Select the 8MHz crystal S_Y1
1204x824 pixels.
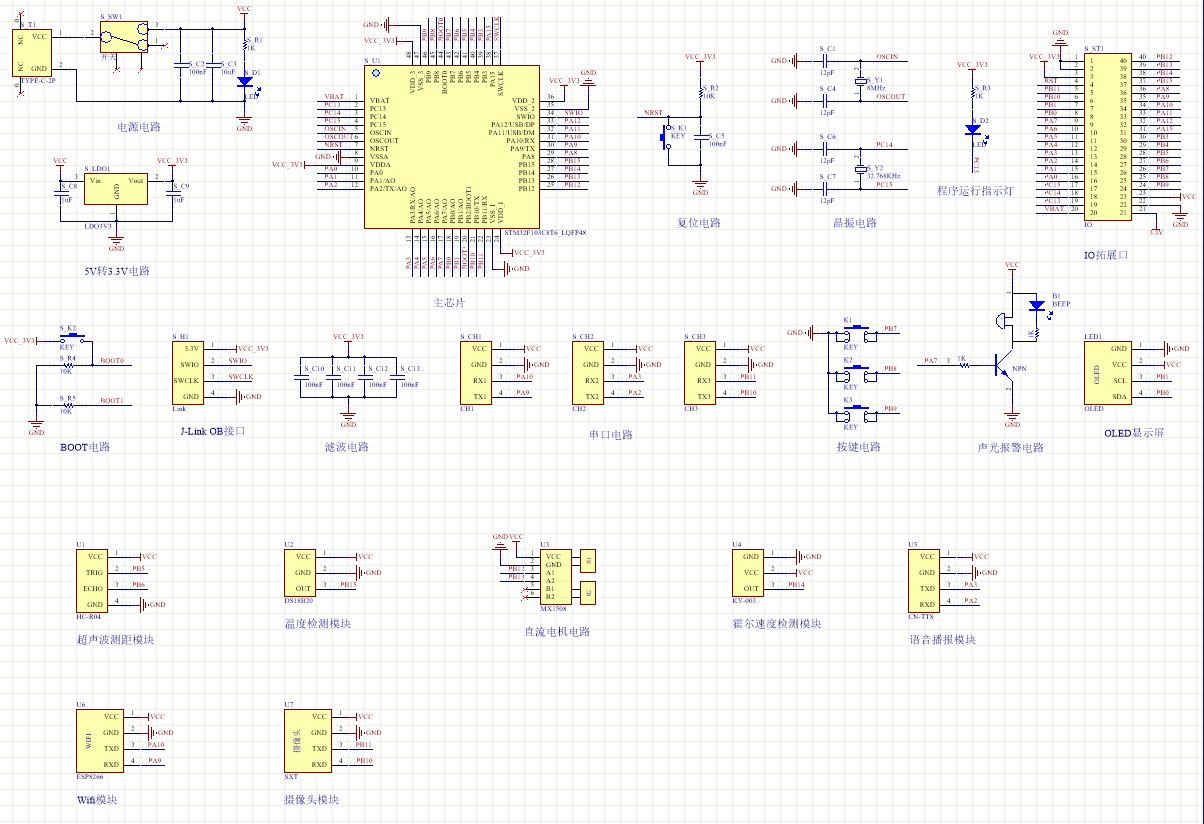(x=859, y=80)
